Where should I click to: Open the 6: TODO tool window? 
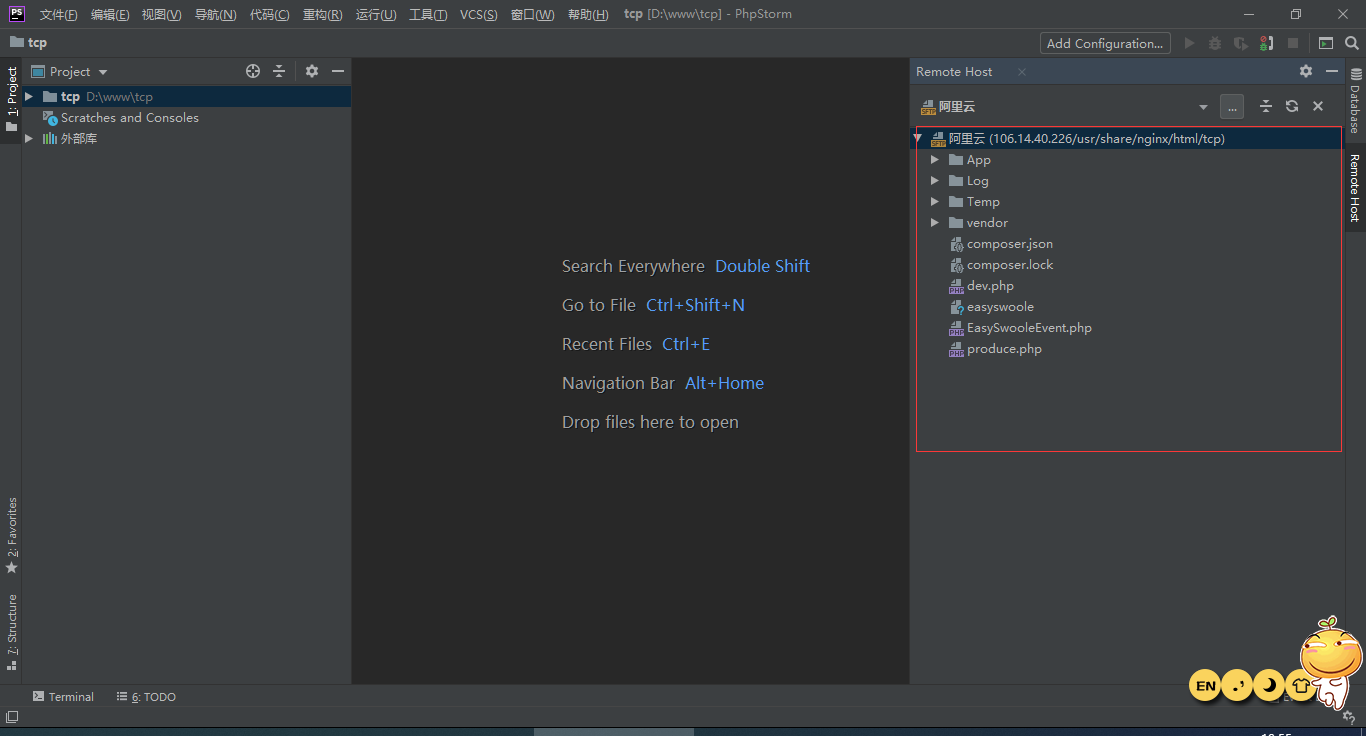click(x=146, y=697)
